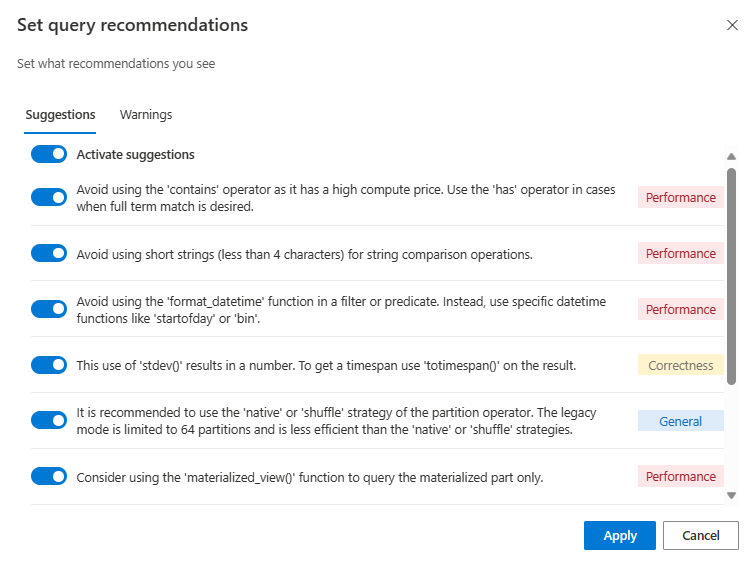Switch off the partition operator strategy suggestion
This screenshot has width=756, height=566.
point(49,421)
